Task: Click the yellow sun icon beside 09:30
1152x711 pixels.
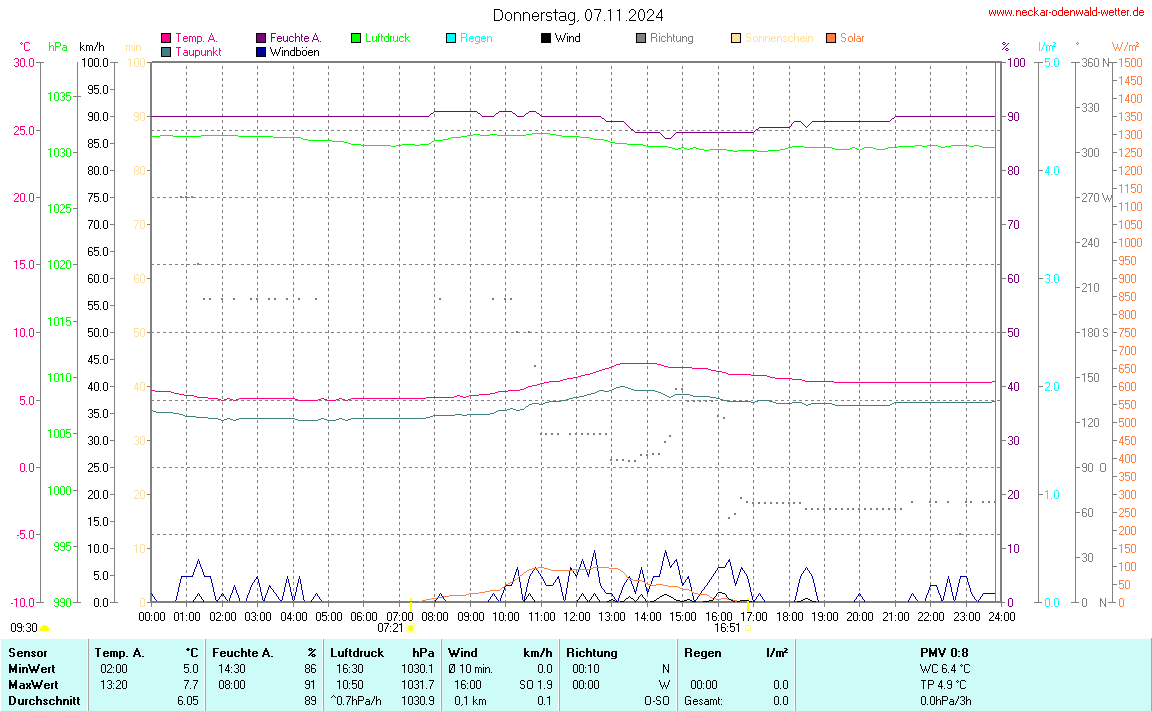Action: (45, 628)
